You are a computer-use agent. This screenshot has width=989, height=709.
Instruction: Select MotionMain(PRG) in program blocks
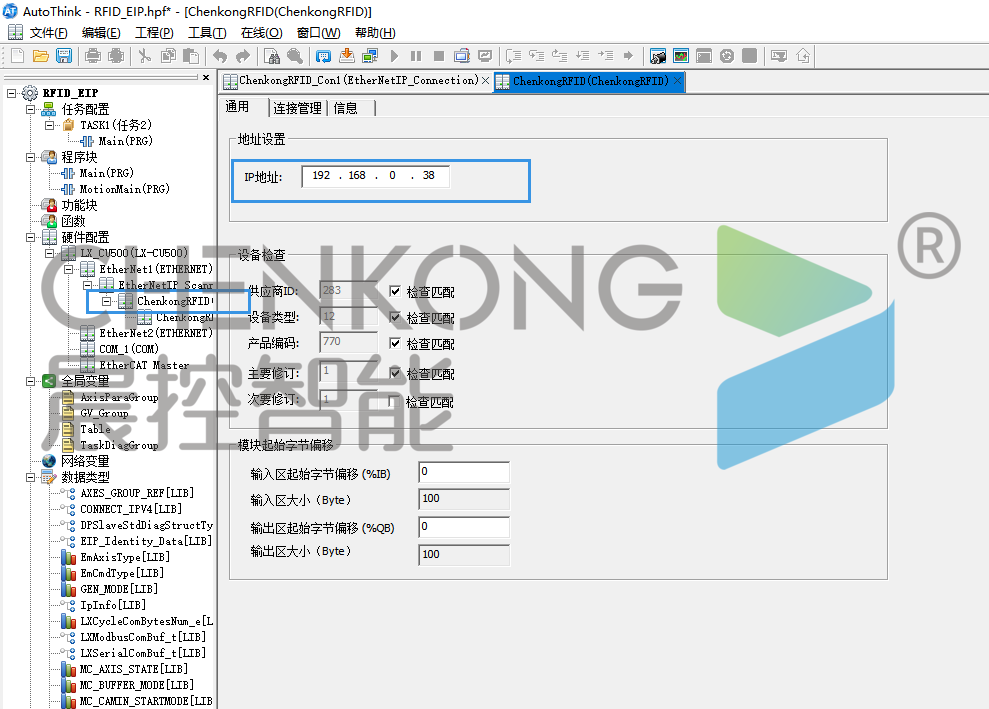click(124, 189)
